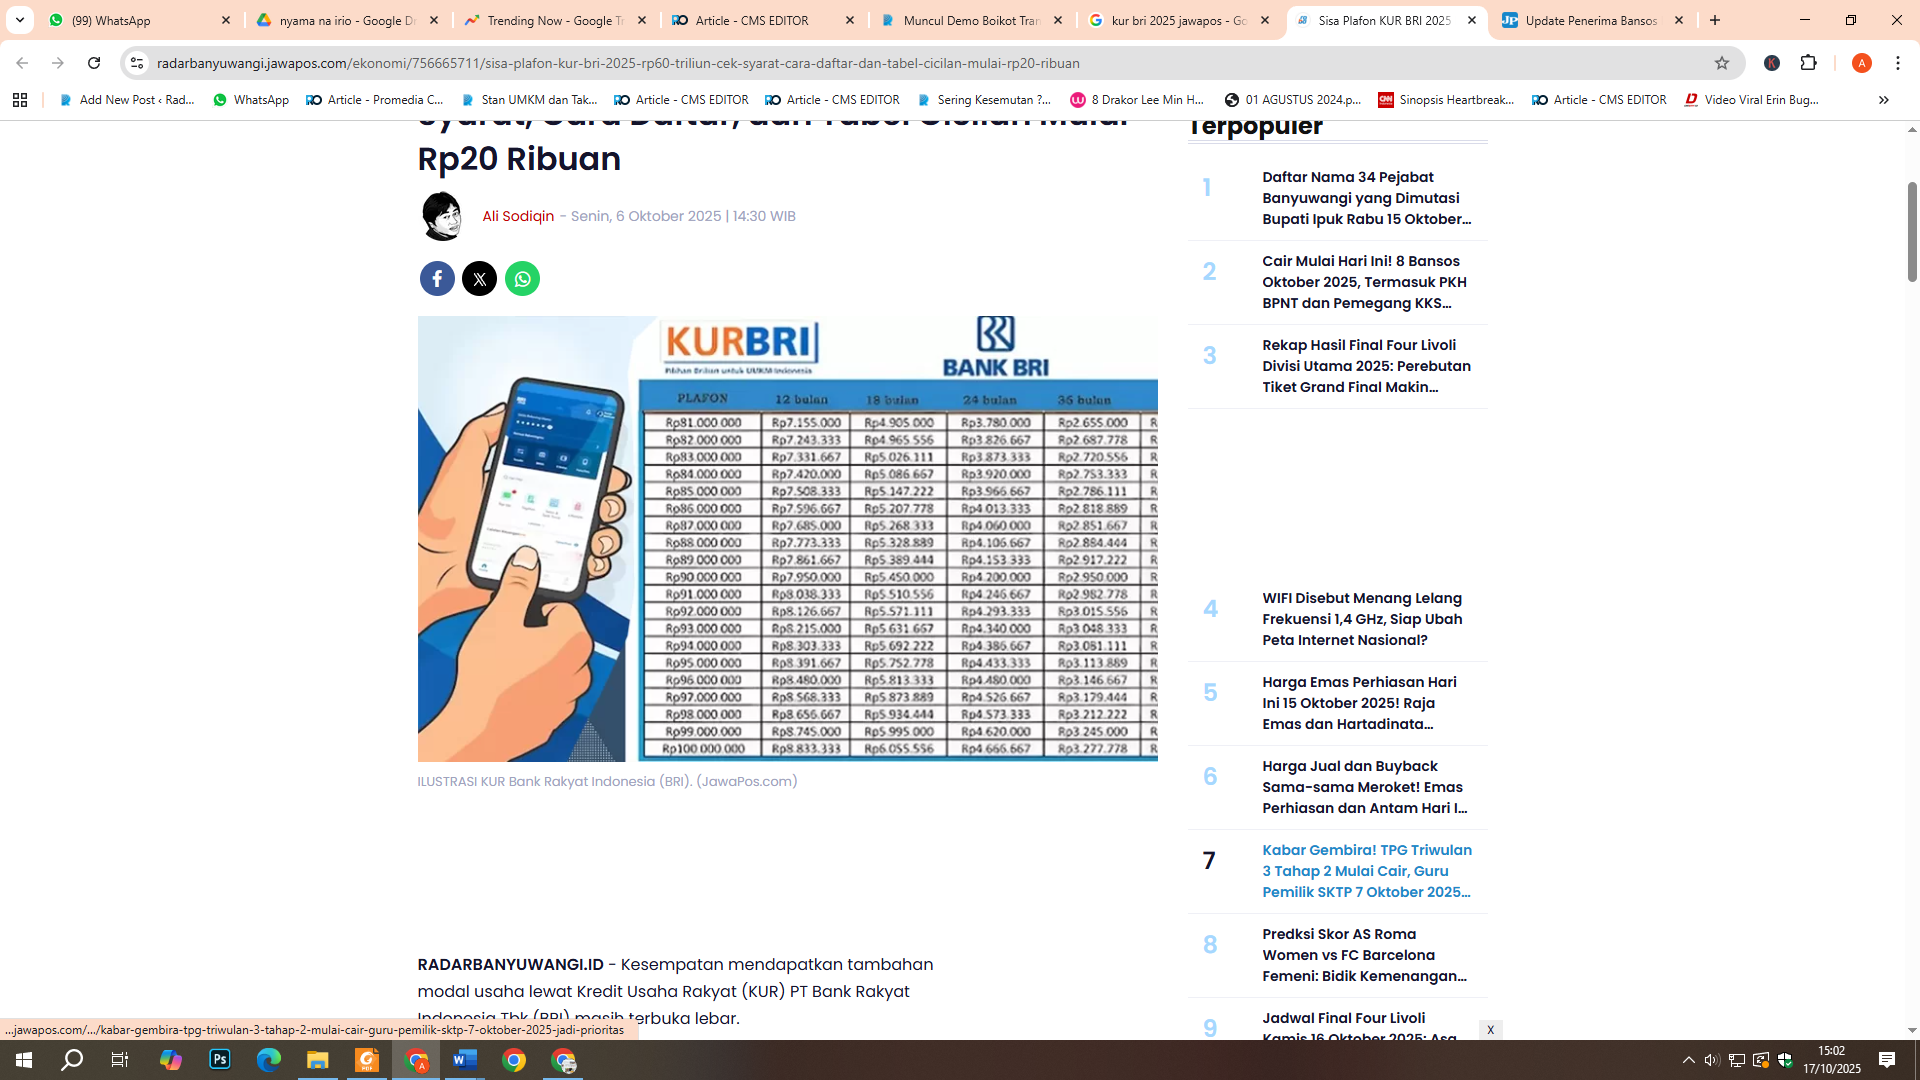Open Harga Jual dan Buyback article
This screenshot has width=1920, height=1080.
coord(1365,787)
